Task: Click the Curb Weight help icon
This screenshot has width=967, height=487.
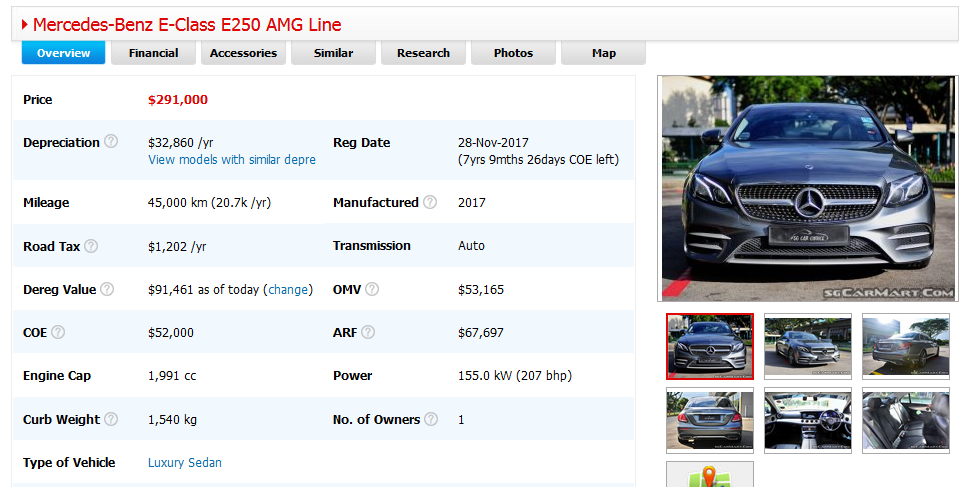Action: [x=111, y=419]
